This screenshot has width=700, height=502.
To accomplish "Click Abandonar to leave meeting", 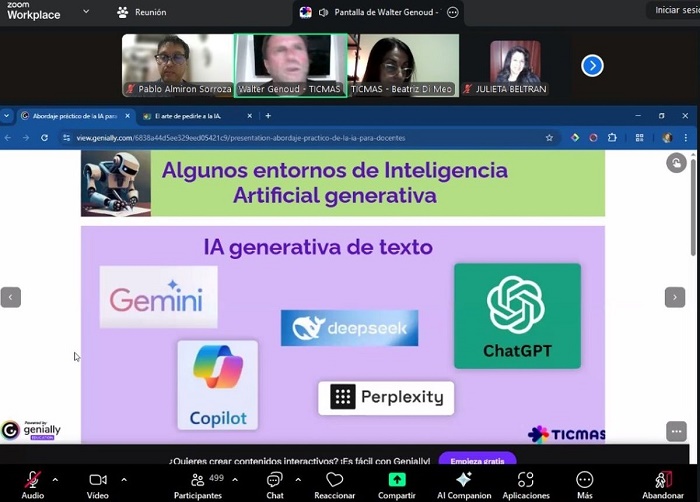I will [x=663, y=481].
